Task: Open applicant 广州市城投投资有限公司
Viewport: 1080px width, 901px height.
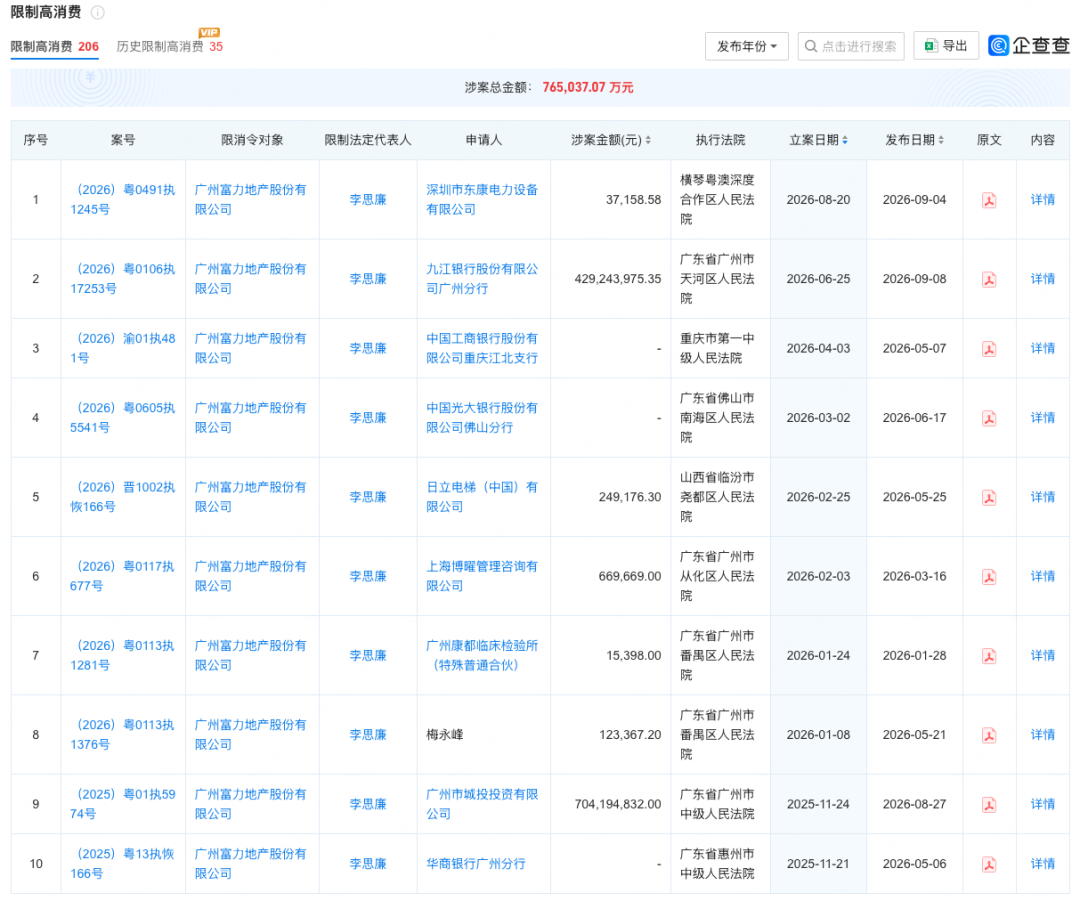Action: pos(482,805)
